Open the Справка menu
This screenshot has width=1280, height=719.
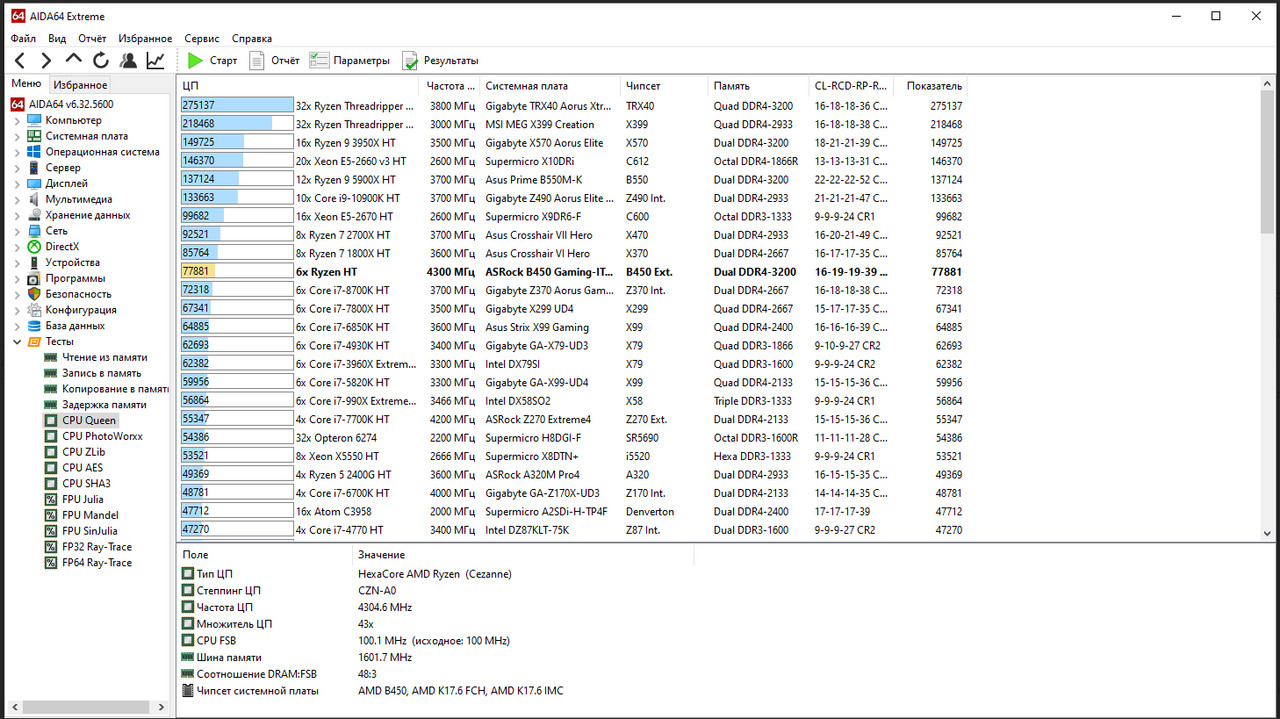[252, 38]
